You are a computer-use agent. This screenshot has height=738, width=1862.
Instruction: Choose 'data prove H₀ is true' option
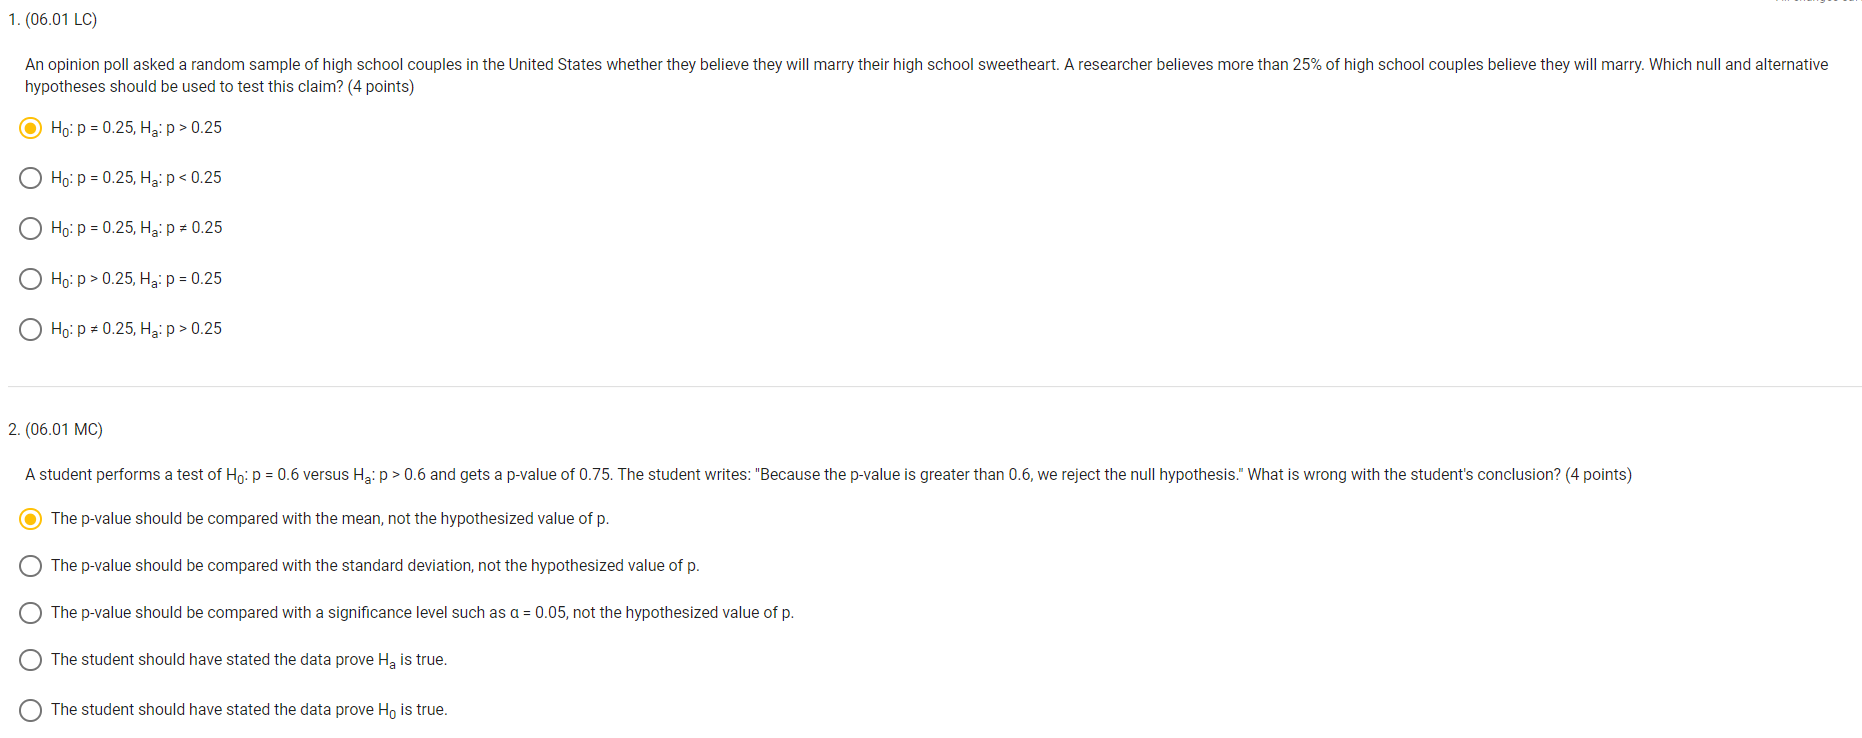(30, 710)
